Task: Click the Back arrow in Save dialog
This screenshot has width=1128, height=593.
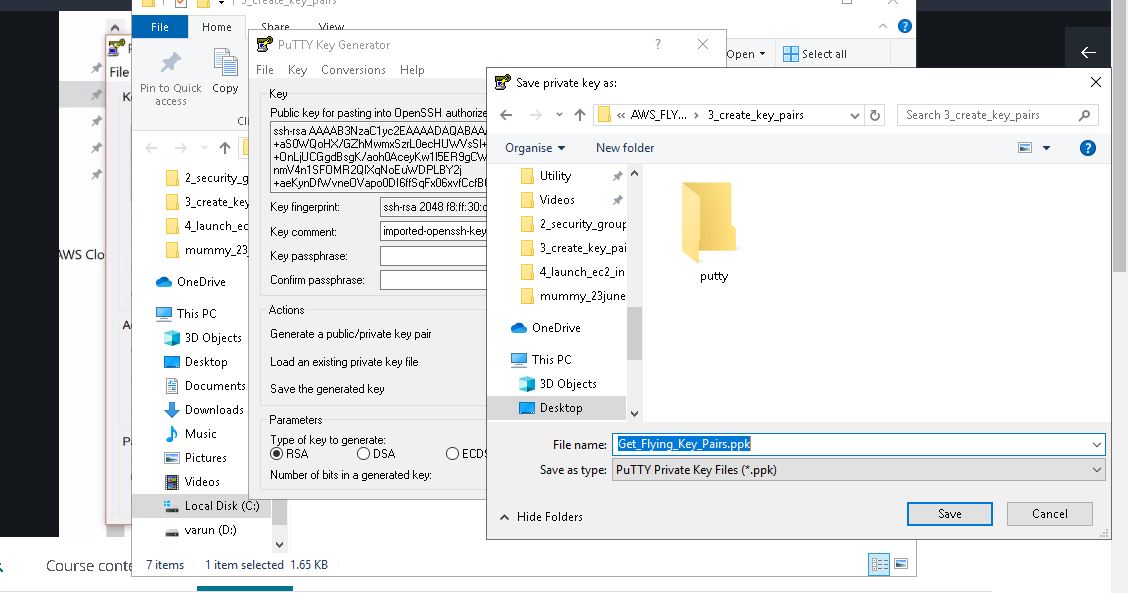Action: click(x=506, y=115)
